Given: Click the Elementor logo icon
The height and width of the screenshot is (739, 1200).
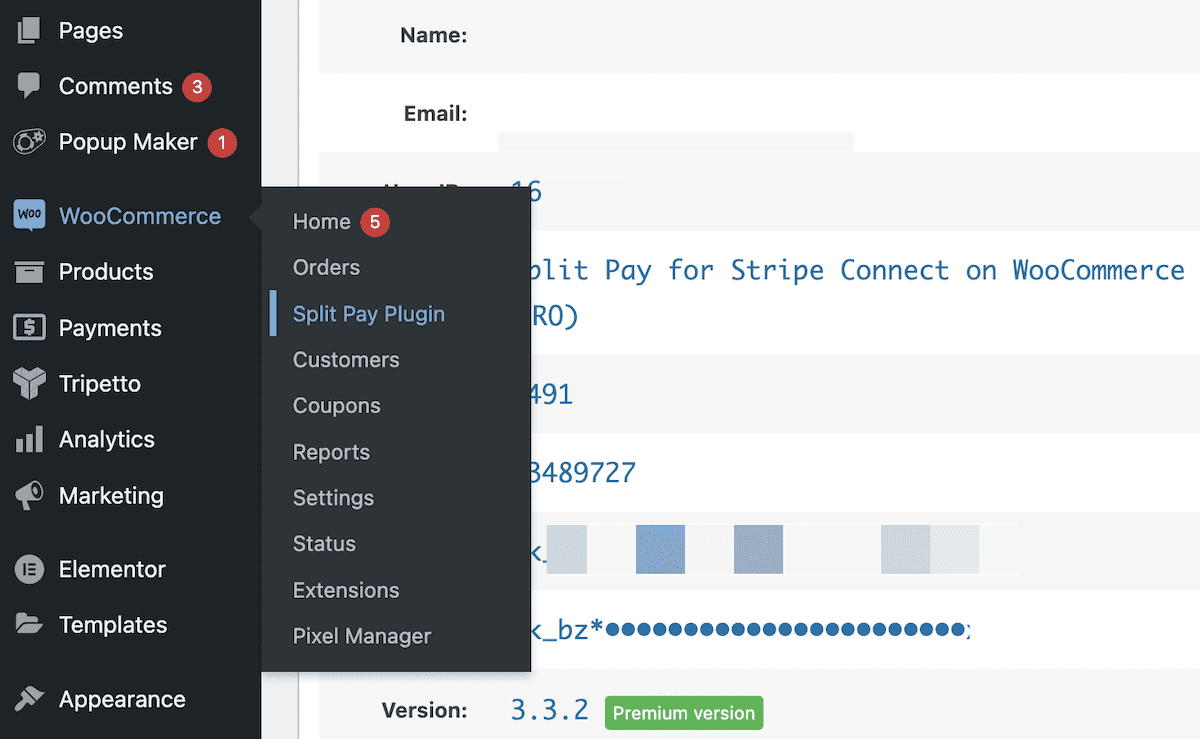Looking at the screenshot, I should pos(29,569).
